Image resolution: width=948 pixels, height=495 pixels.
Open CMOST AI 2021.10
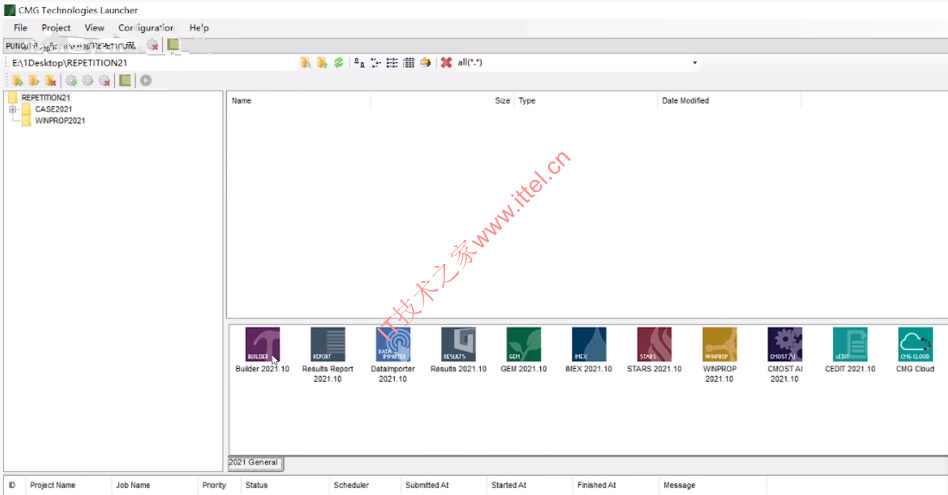(x=785, y=355)
